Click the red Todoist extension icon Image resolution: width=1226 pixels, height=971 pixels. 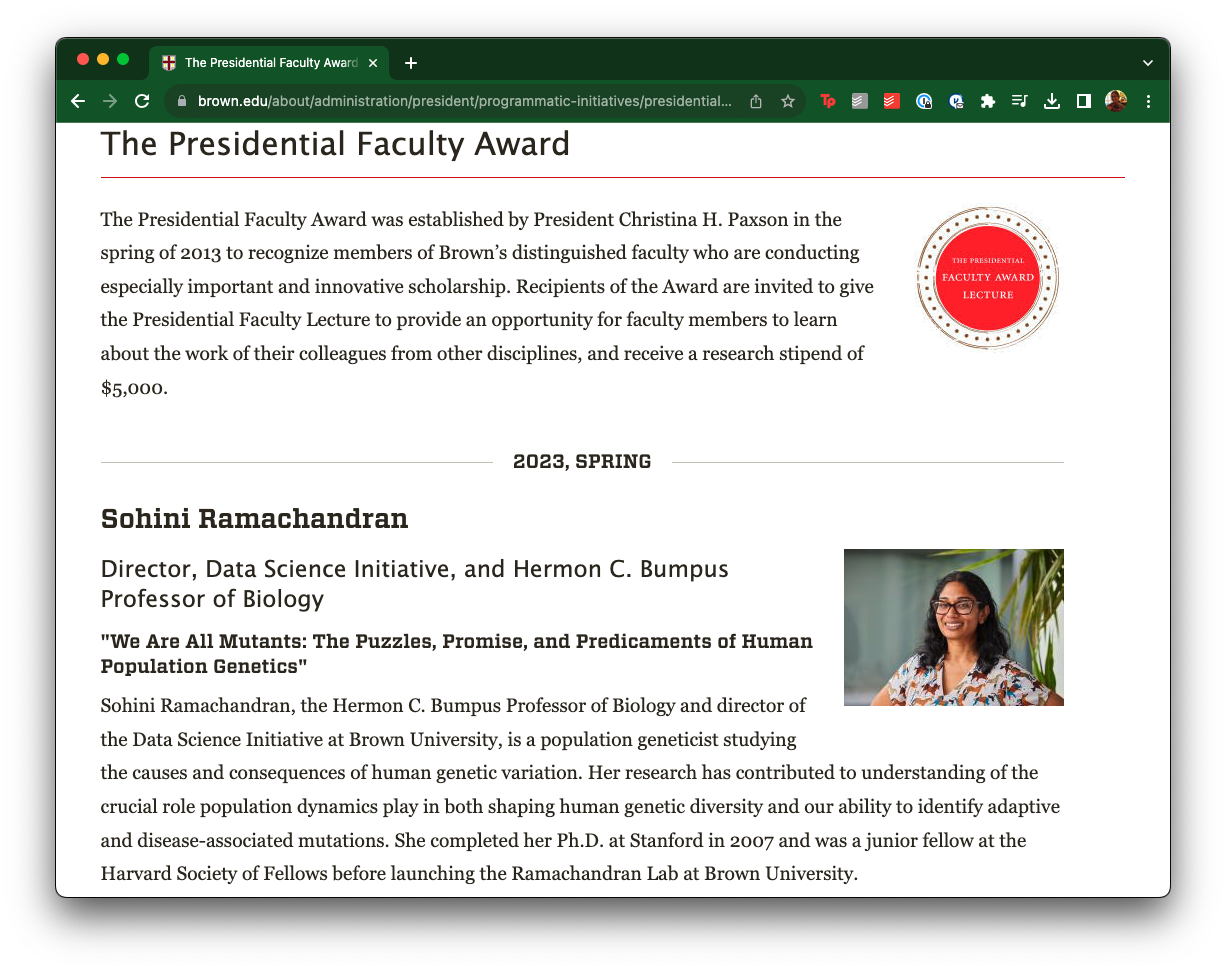point(891,101)
